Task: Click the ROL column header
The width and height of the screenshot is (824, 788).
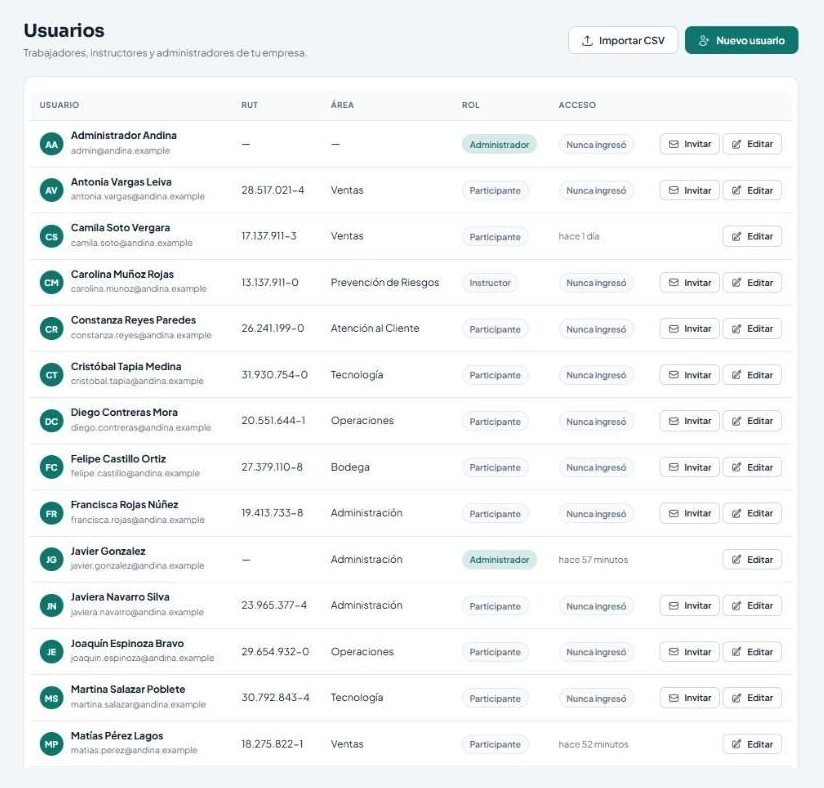Action: [471, 105]
